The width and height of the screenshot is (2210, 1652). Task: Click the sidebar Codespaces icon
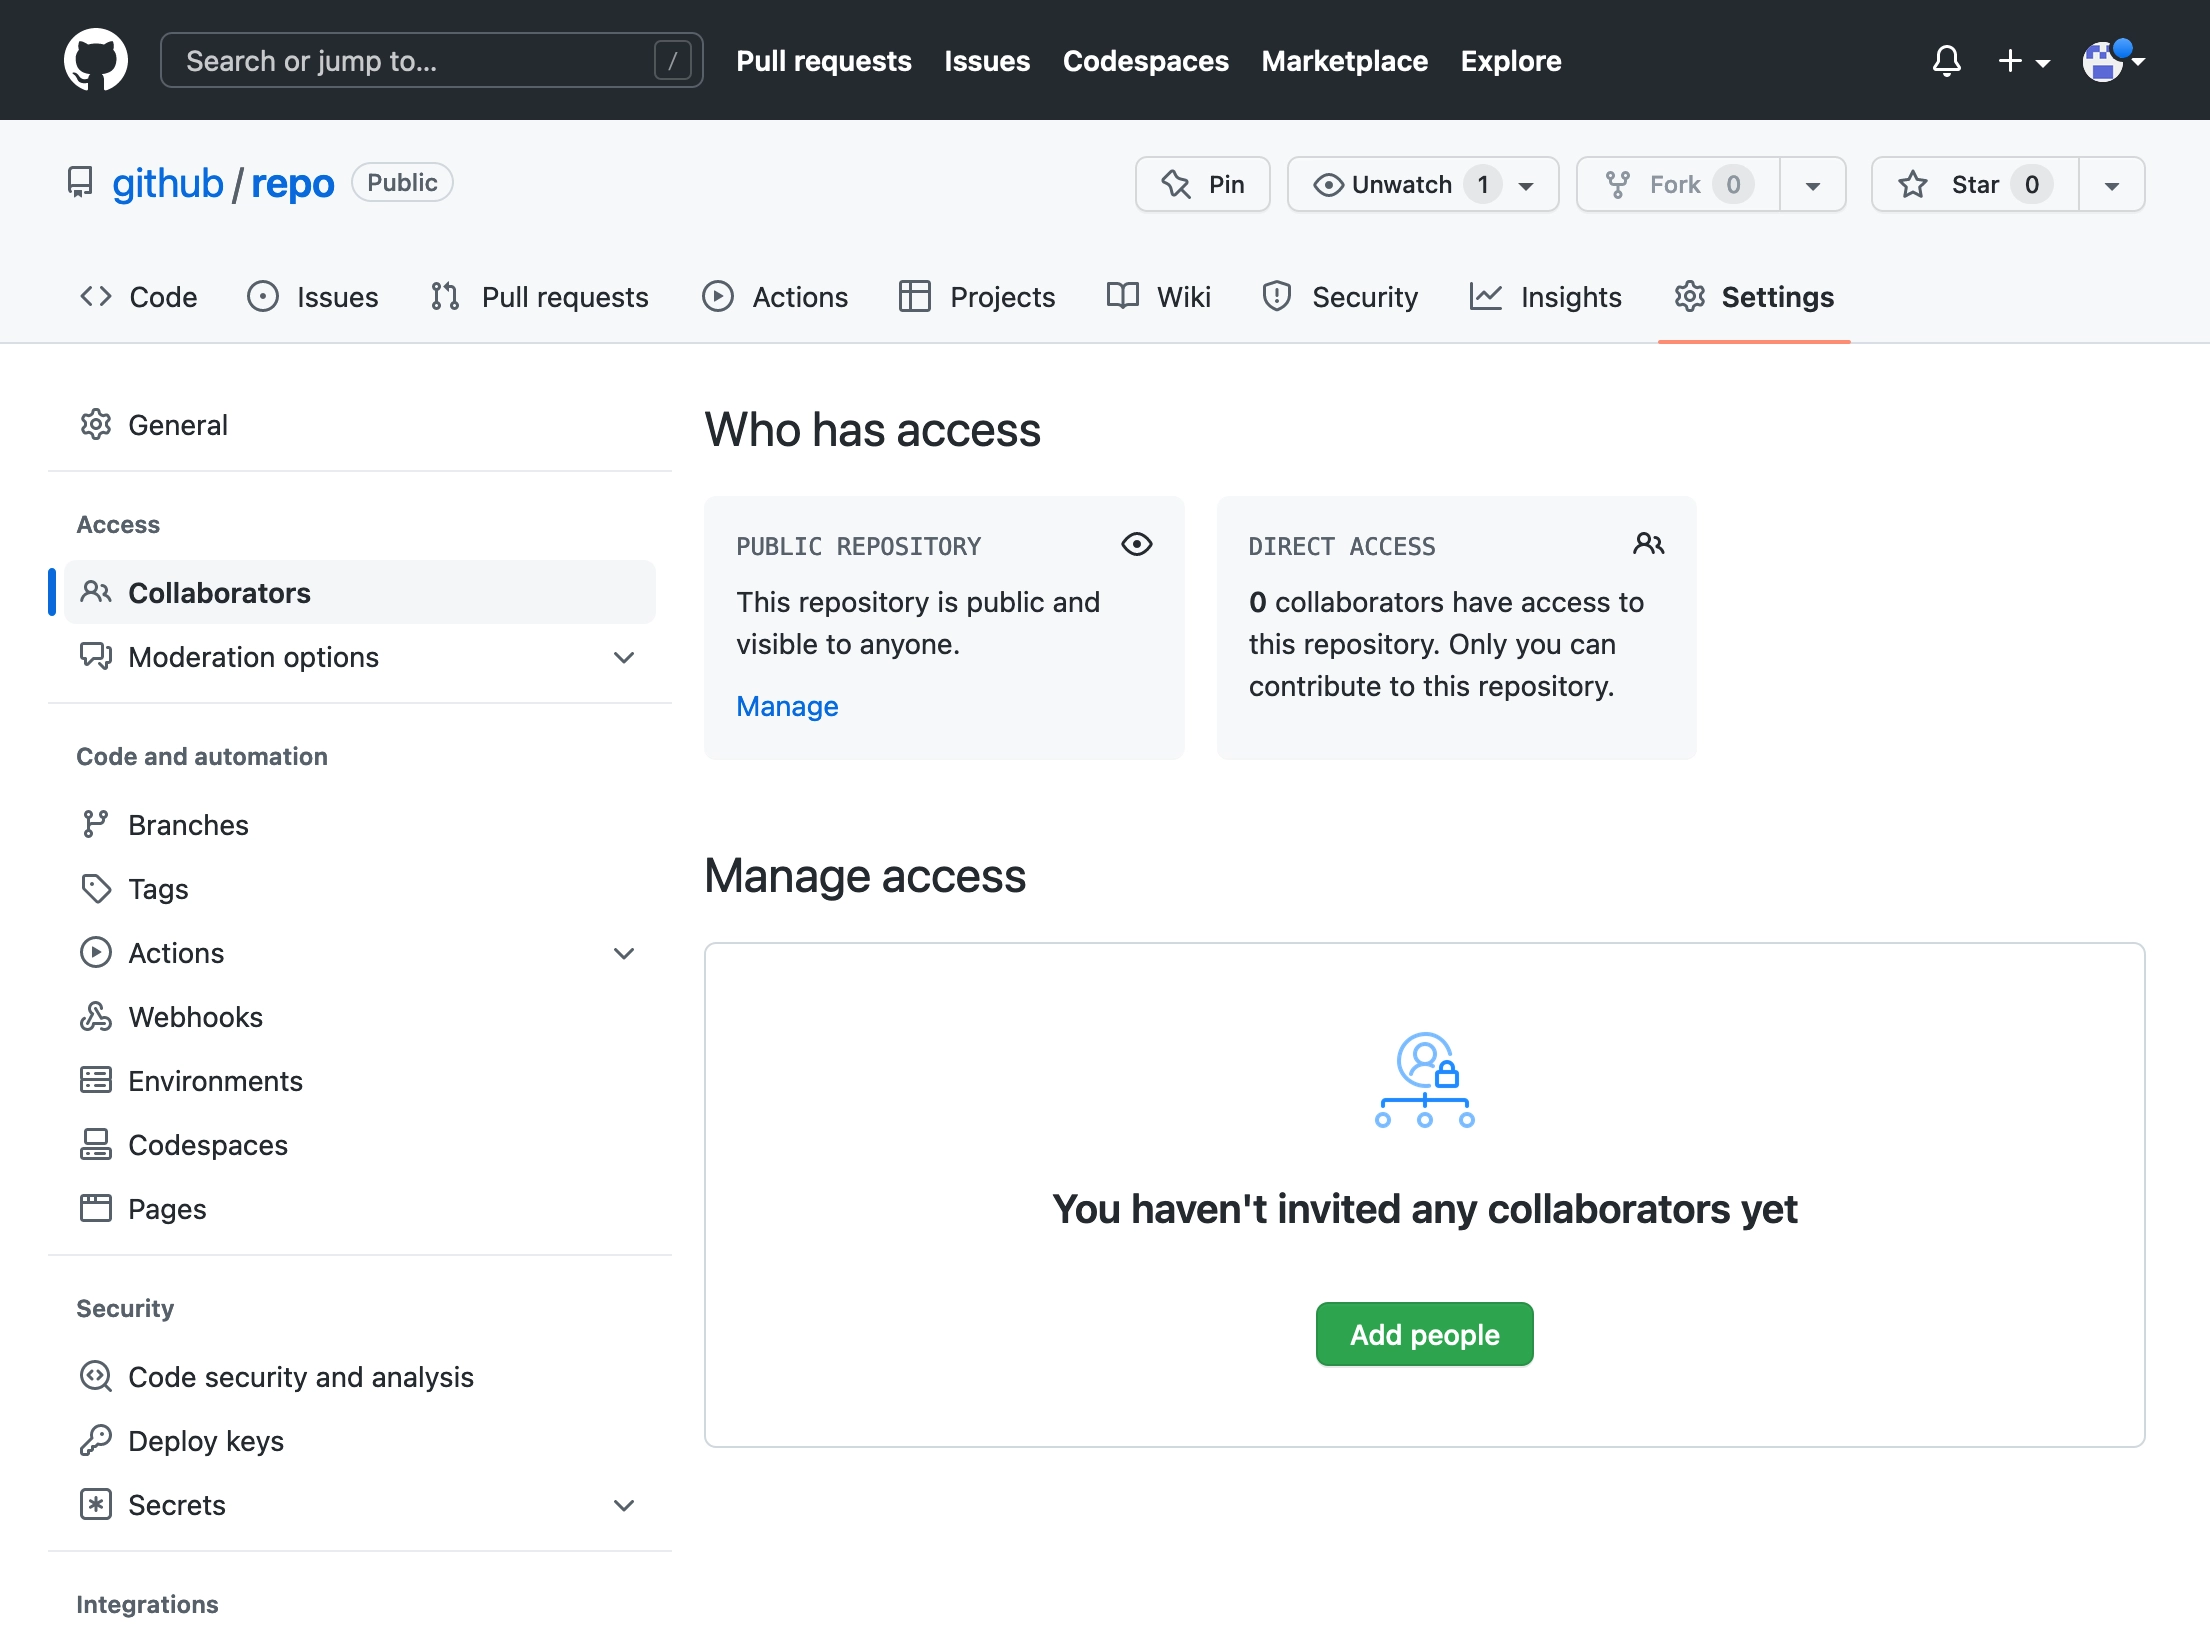tap(96, 1145)
